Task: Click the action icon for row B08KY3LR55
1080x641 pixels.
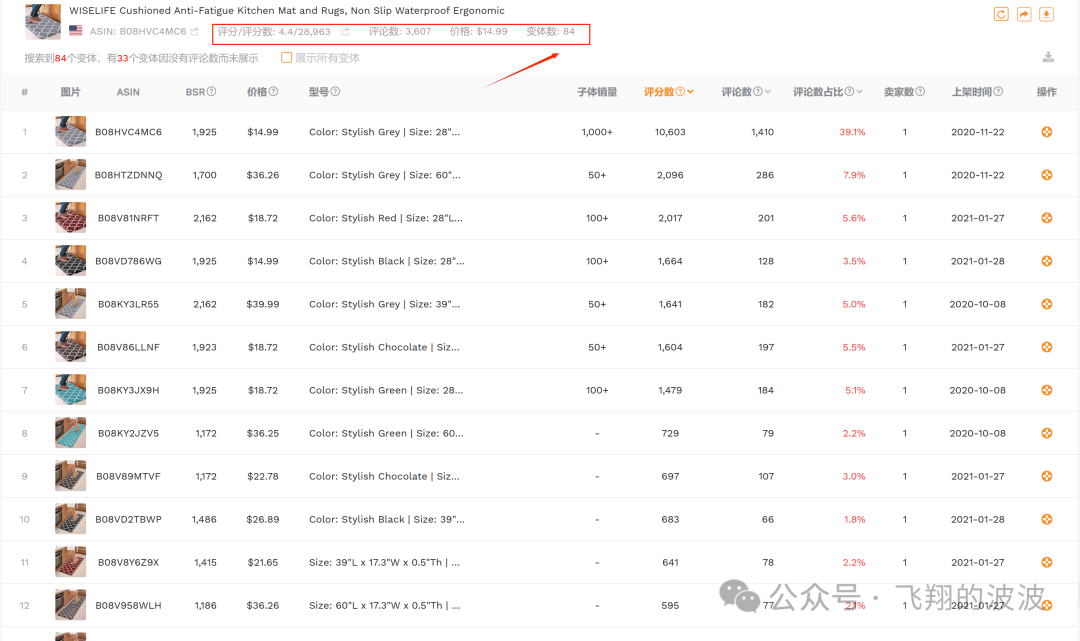Action: coord(1047,304)
